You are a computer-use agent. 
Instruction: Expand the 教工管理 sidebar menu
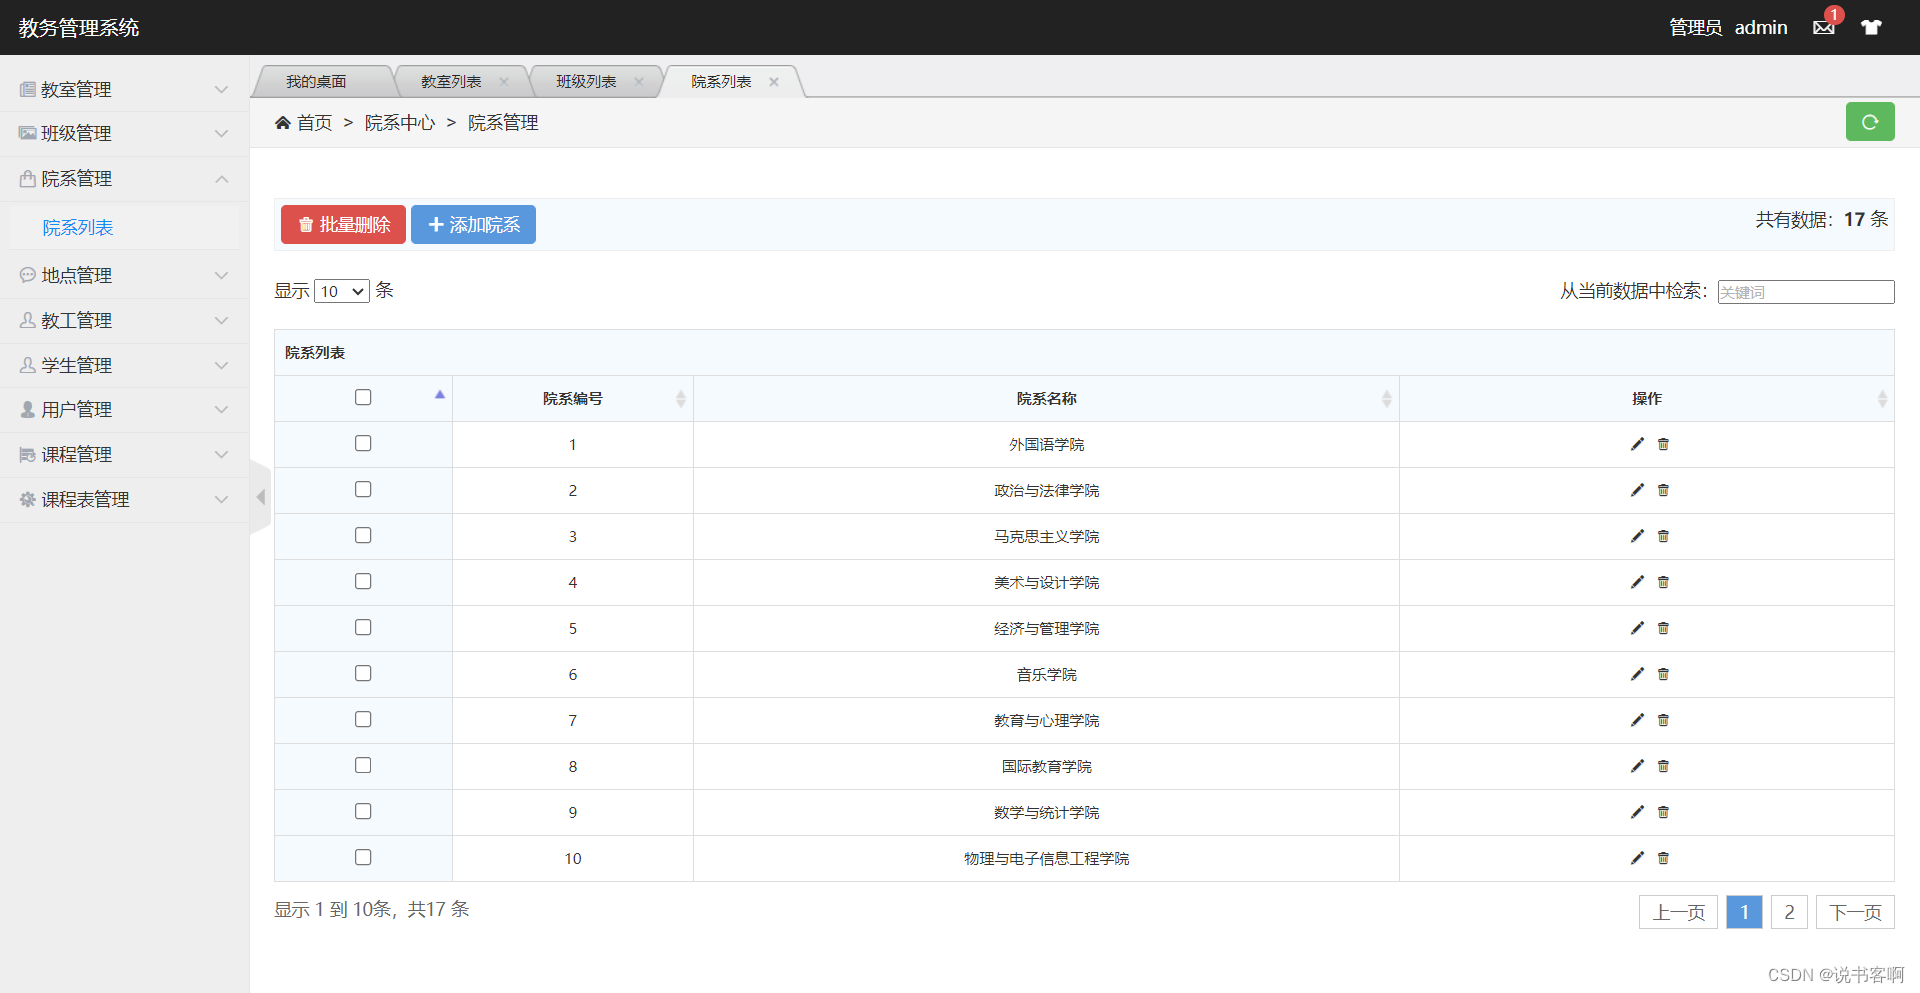pyautogui.click(x=124, y=320)
